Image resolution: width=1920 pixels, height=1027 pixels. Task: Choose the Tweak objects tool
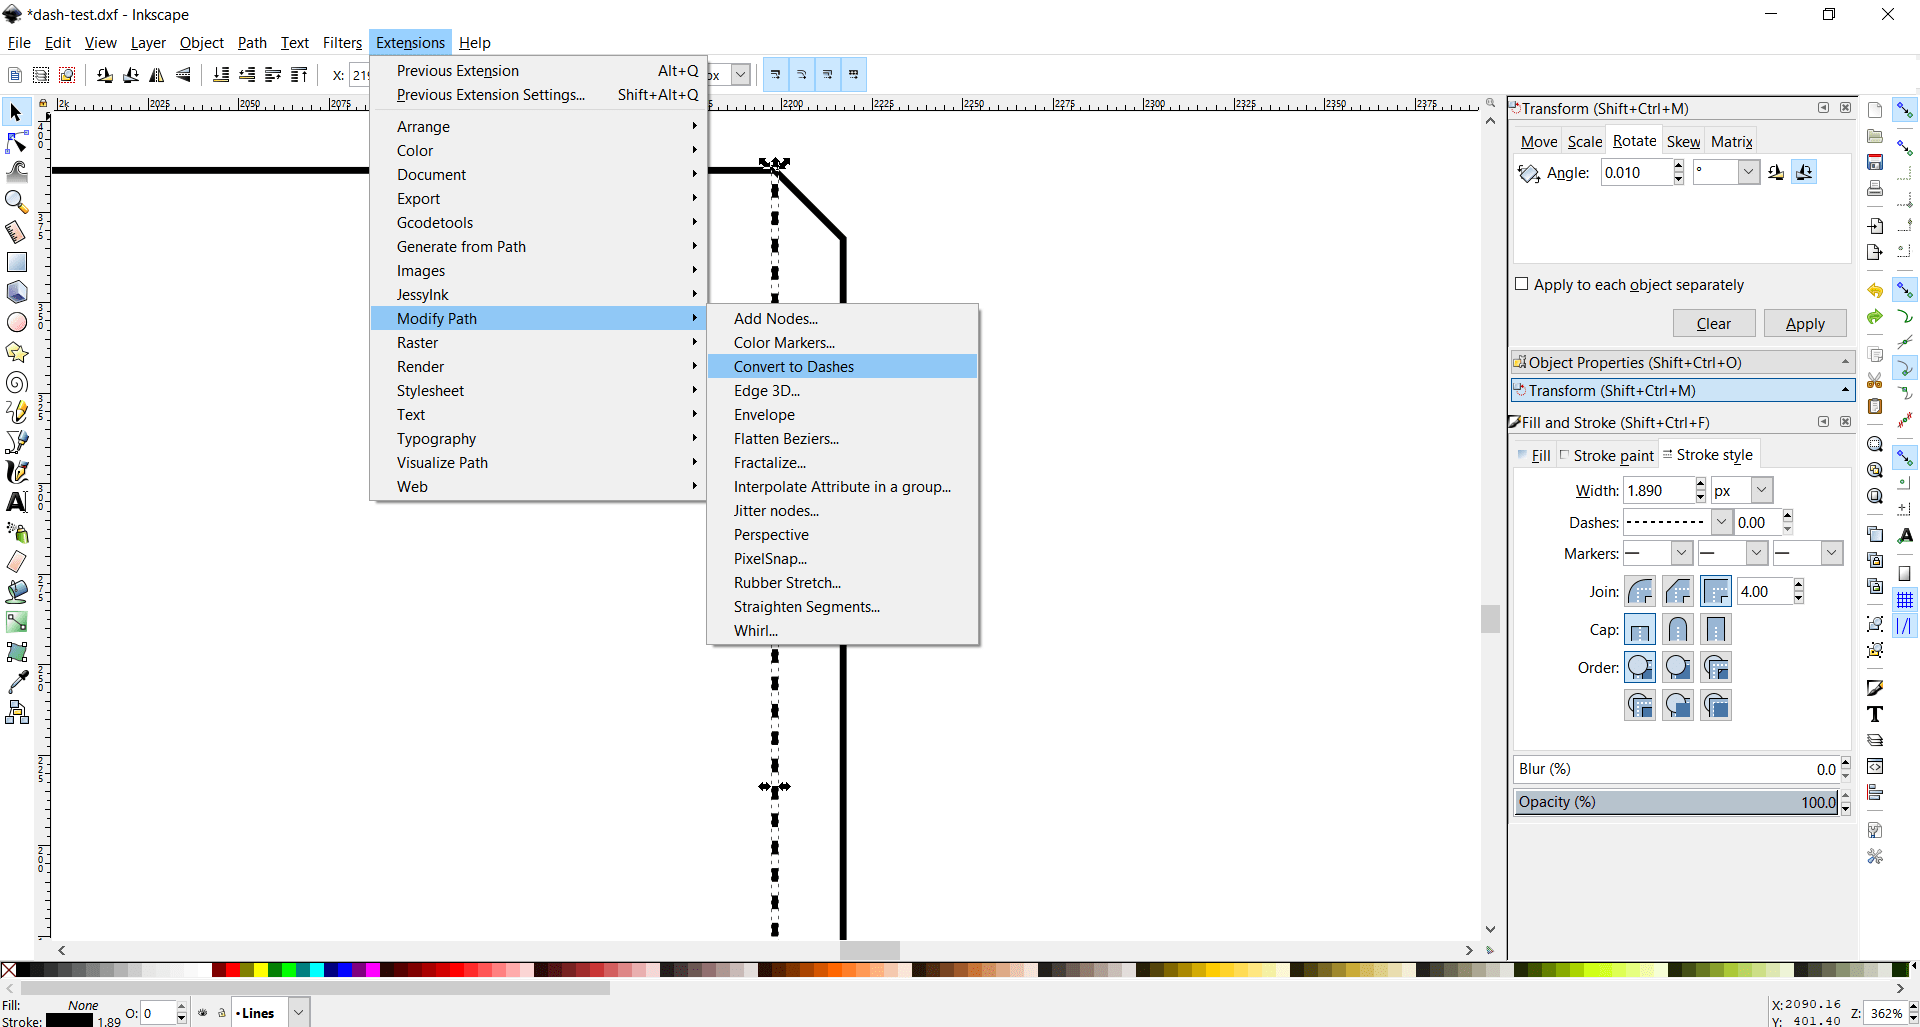click(17, 172)
